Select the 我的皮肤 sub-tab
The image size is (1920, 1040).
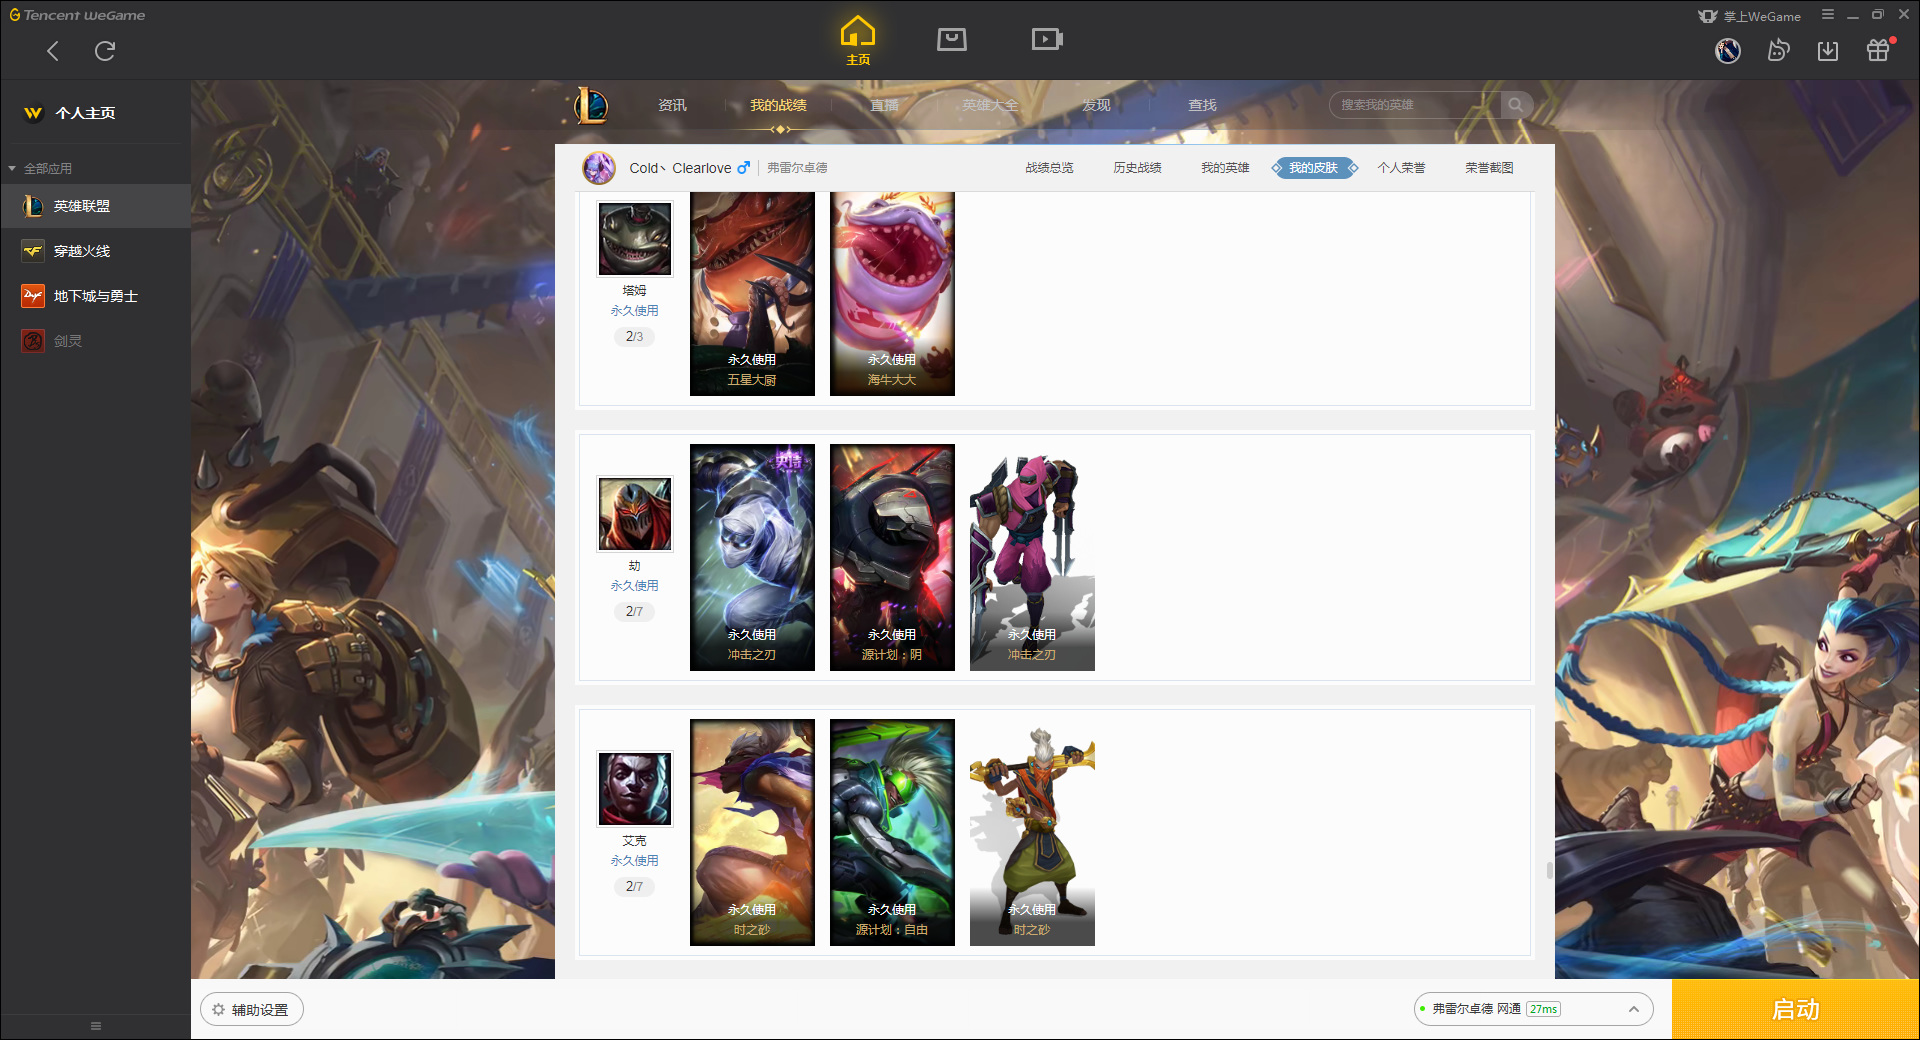click(x=1314, y=168)
